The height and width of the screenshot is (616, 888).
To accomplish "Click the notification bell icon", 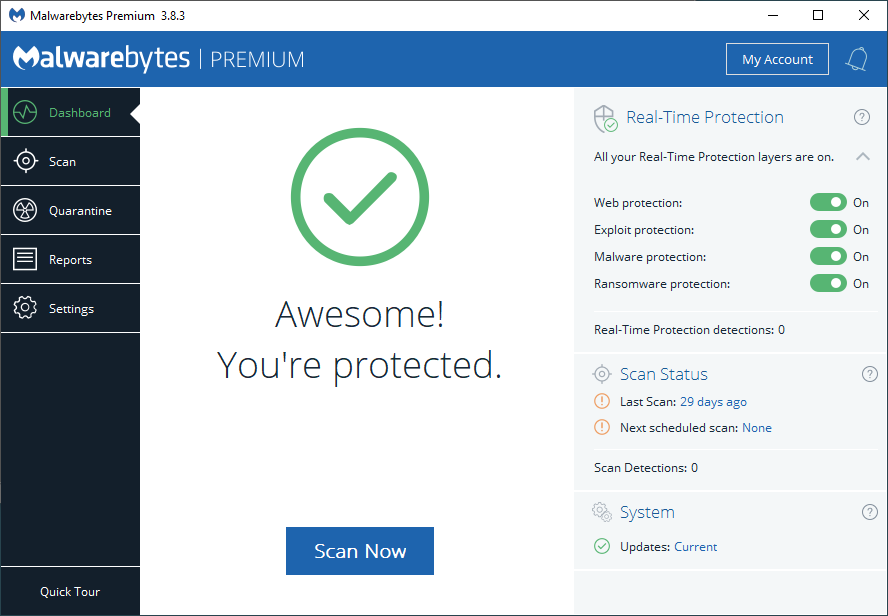I will point(856,59).
